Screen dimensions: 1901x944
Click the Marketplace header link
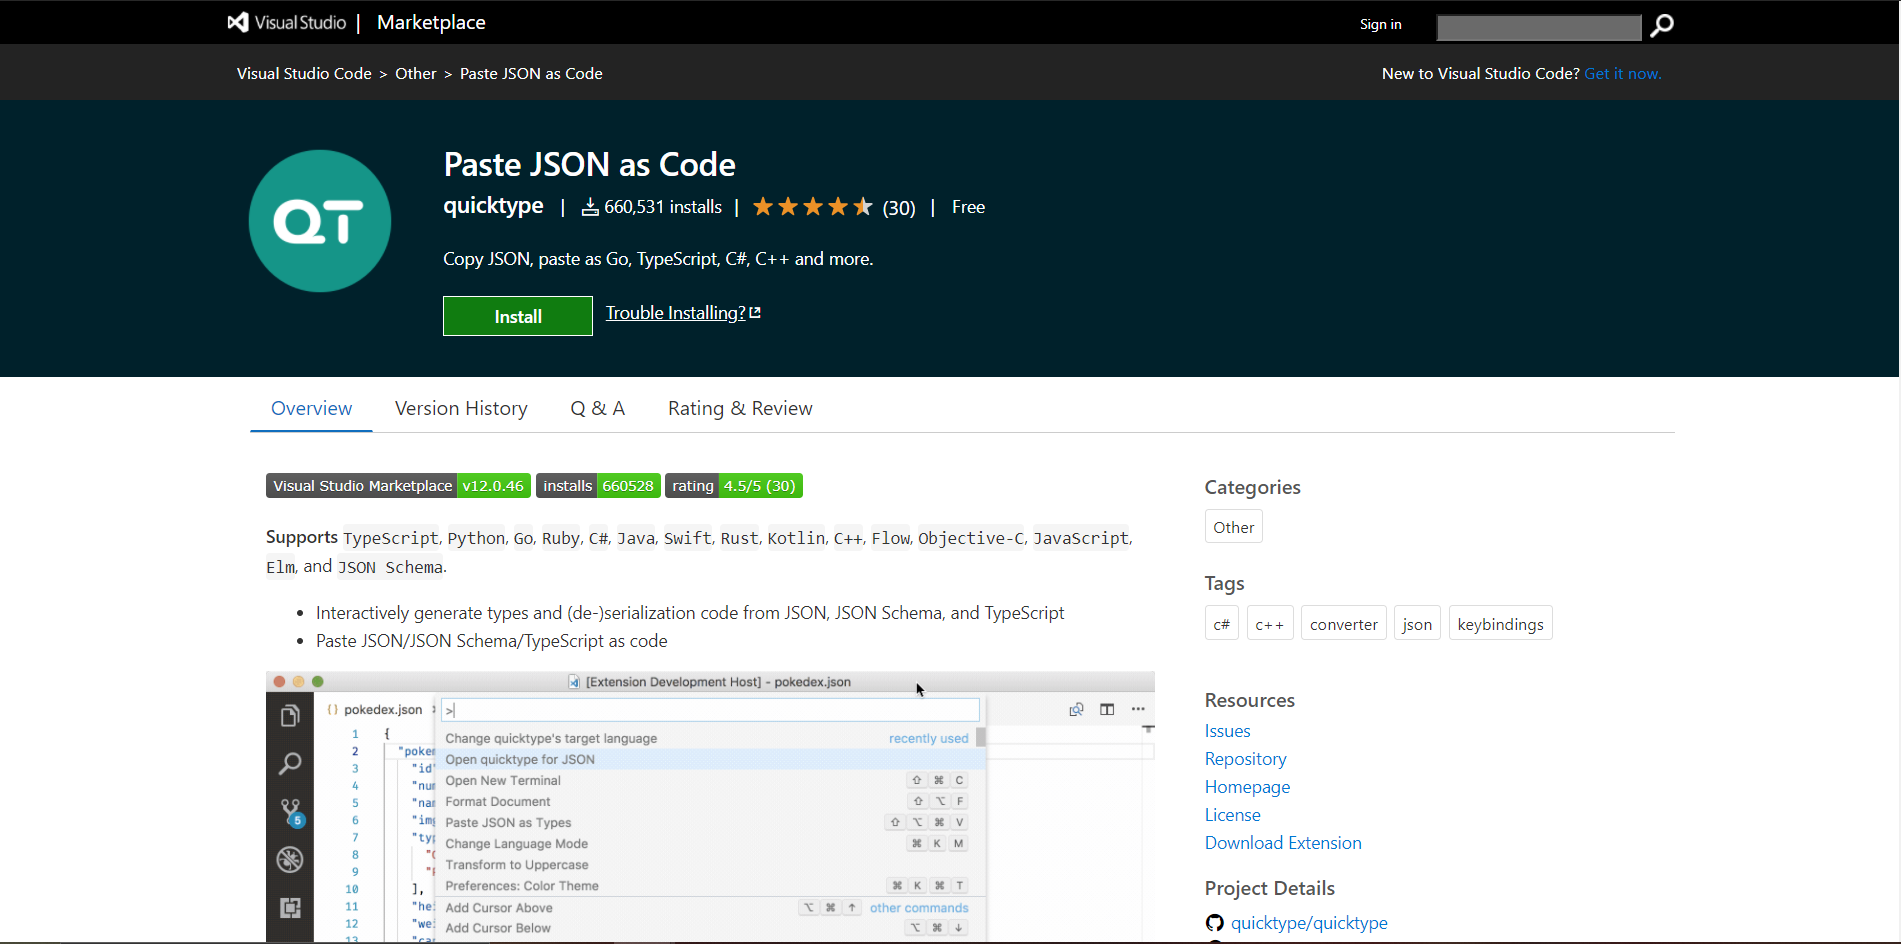tap(431, 22)
